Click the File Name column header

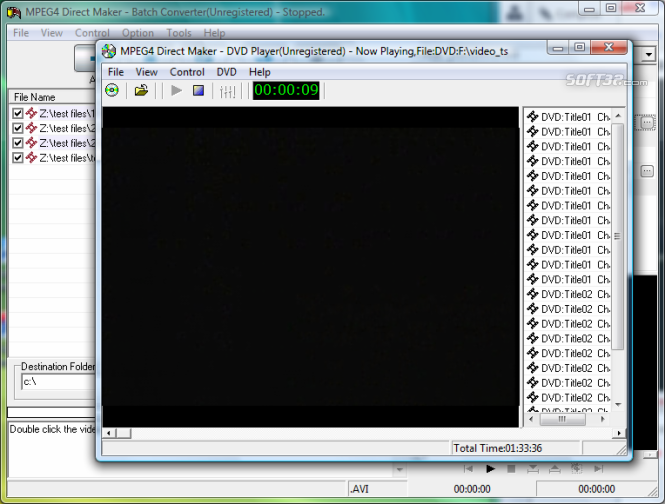click(52, 97)
